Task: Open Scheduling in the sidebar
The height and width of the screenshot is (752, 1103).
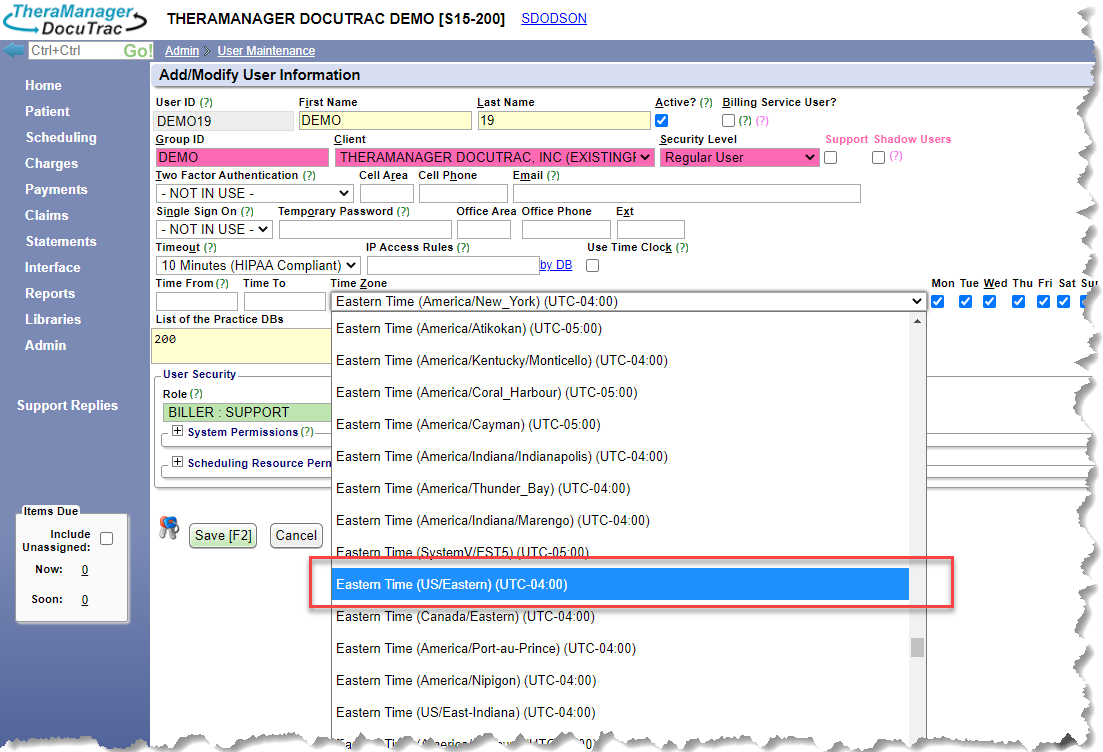Action: (x=61, y=137)
